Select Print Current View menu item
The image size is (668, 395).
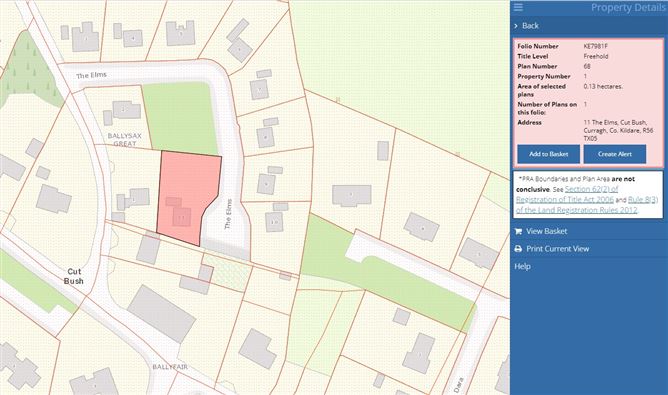[557, 249]
